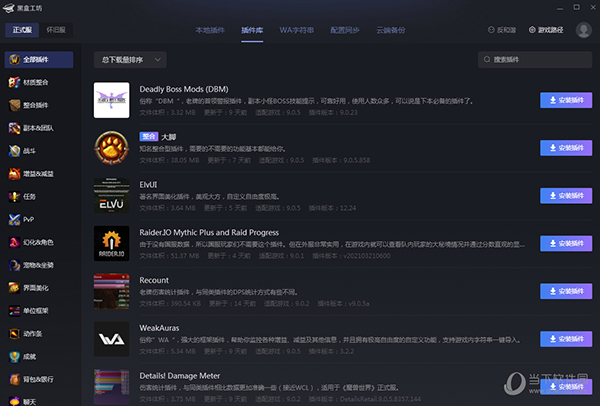The width and height of the screenshot is (600, 406).
Task: Install the 大脚 addon
Action: click(x=566, y=148)
